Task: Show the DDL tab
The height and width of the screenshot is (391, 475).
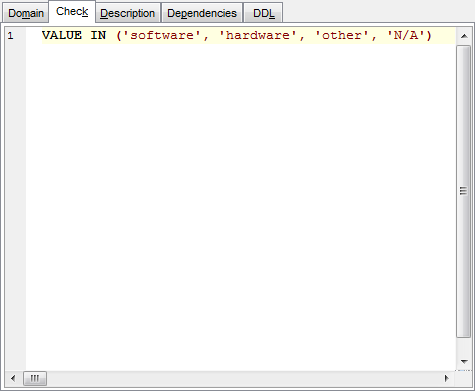Action: pyautogui.click(x=263, y=13)
